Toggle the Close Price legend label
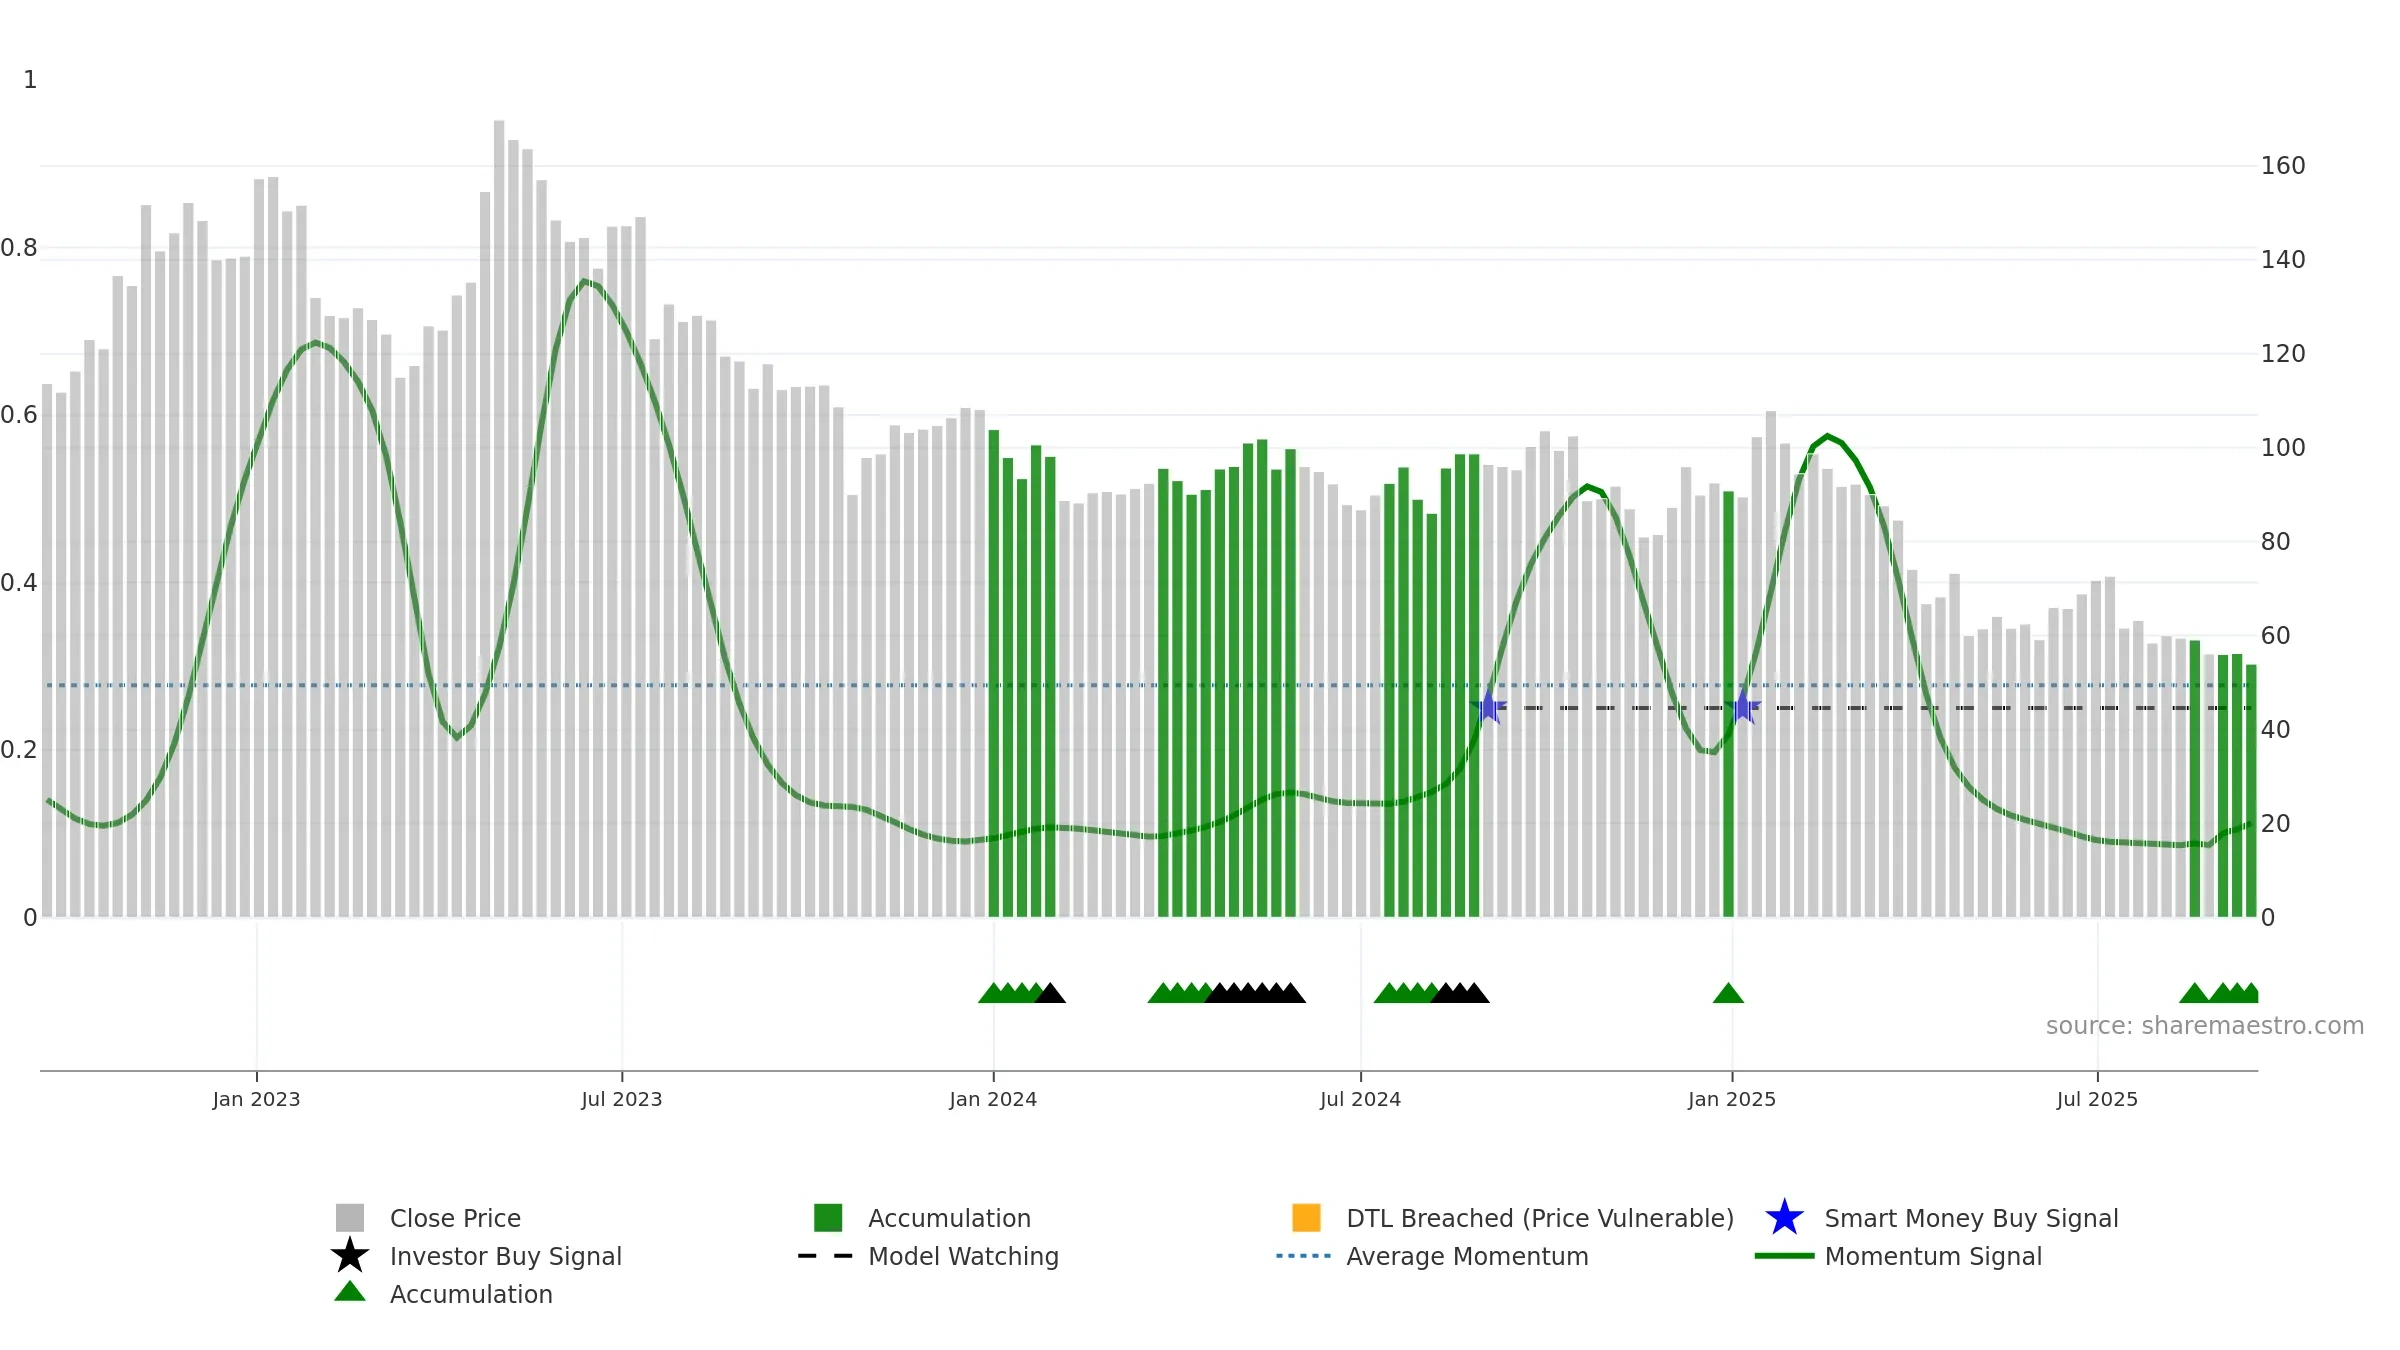Viewport: 2400px width, 1350px height. pyautogui.click(x=455, y=1218)
